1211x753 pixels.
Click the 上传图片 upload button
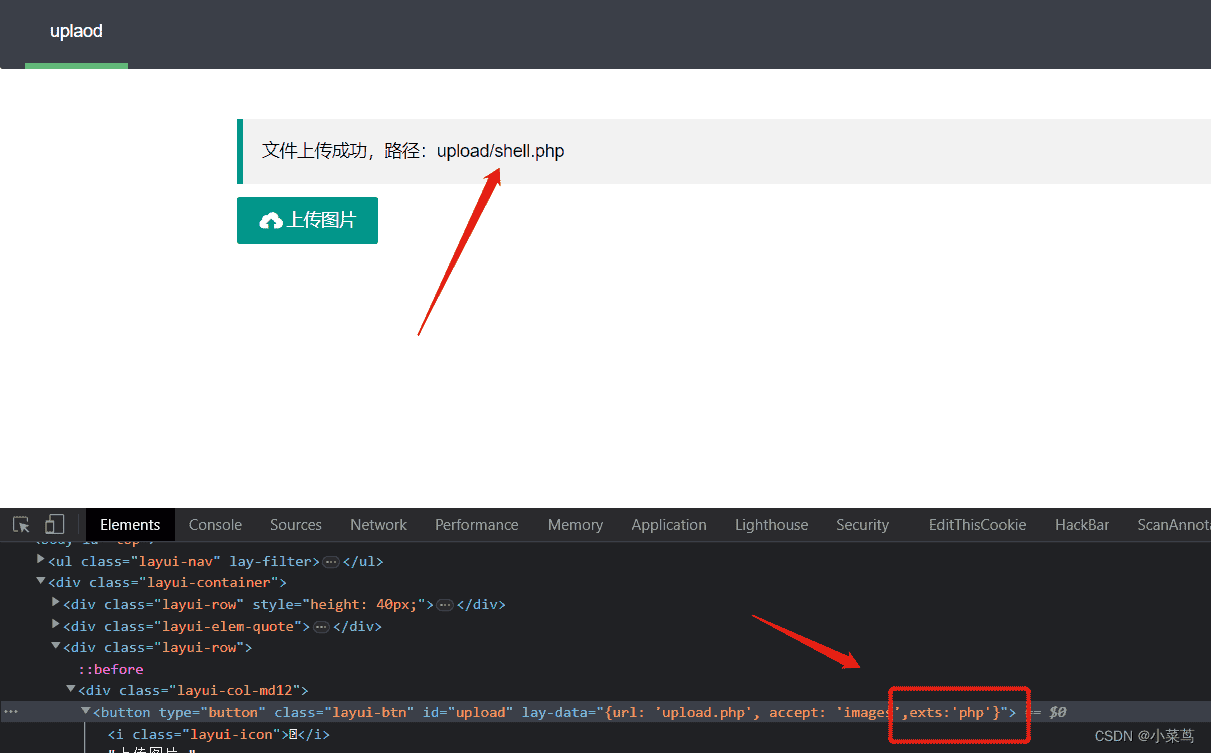(307, 220)
